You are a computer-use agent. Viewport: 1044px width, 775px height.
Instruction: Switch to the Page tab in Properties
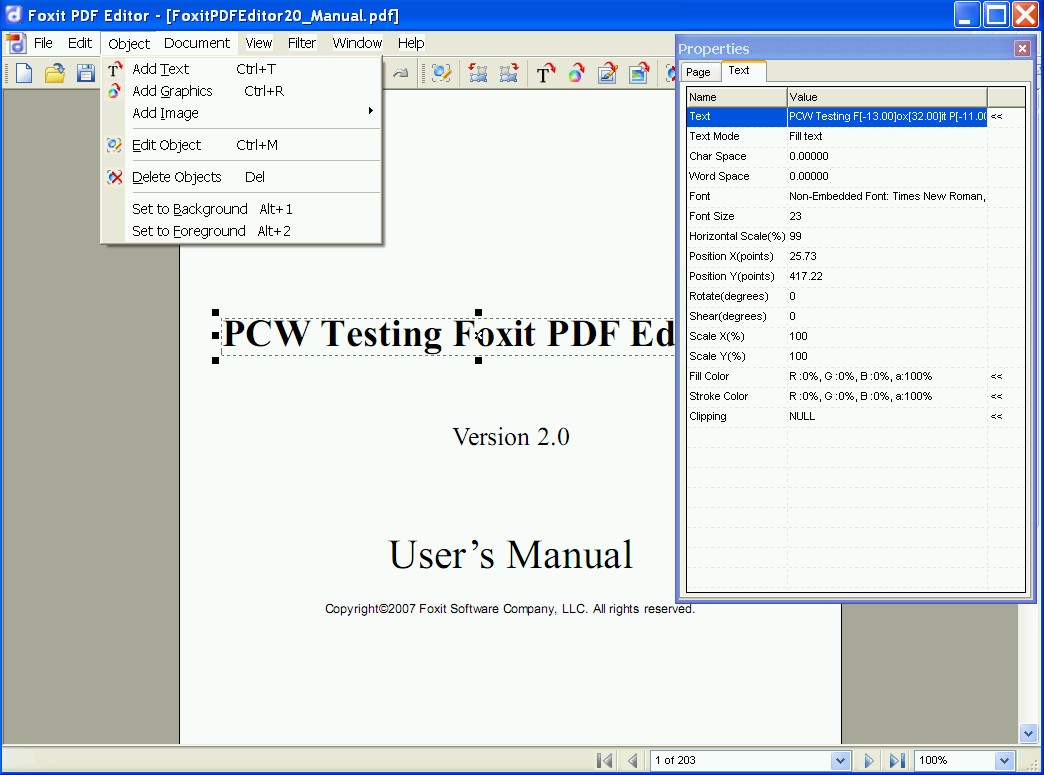(700, 71)
